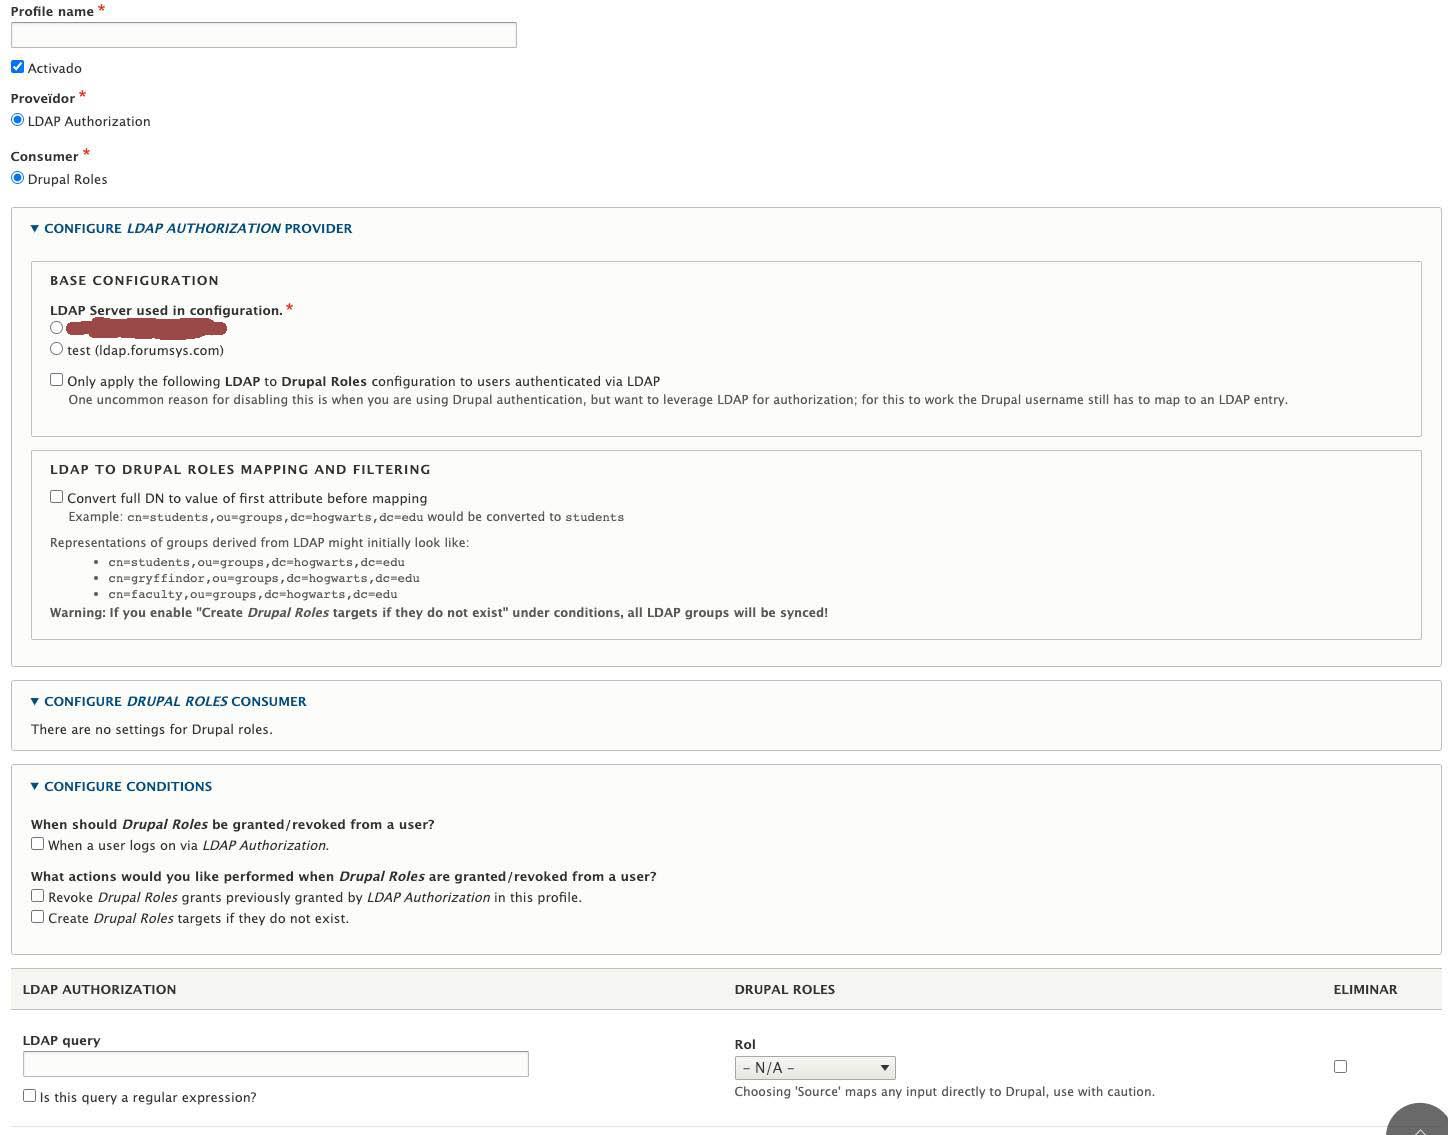
Task: Click the LDAP AUTHORIZATION column header
Action: pos(99,989)
